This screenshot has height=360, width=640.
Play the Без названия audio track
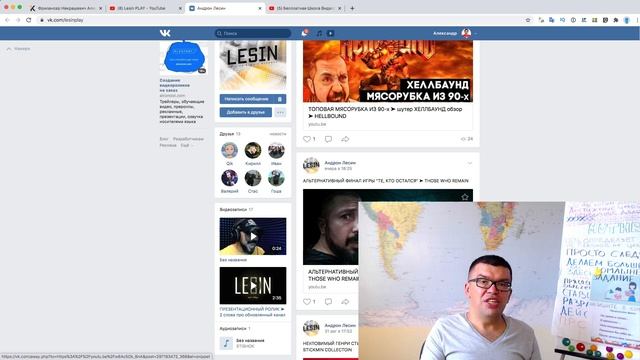(x=226, y=343)
